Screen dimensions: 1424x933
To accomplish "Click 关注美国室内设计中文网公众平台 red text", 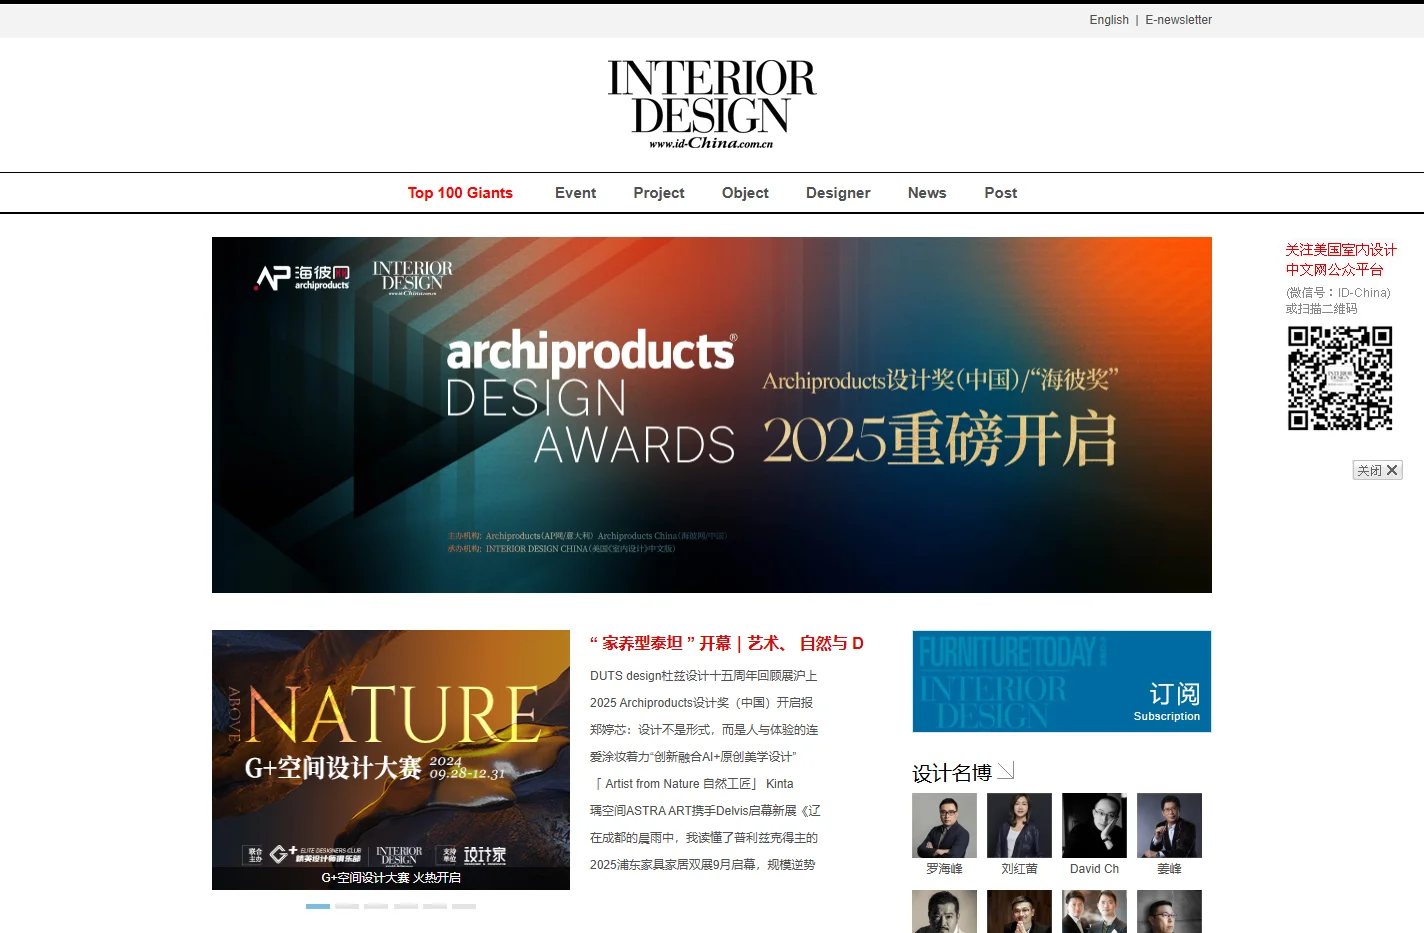I will tap(1341, 260).
